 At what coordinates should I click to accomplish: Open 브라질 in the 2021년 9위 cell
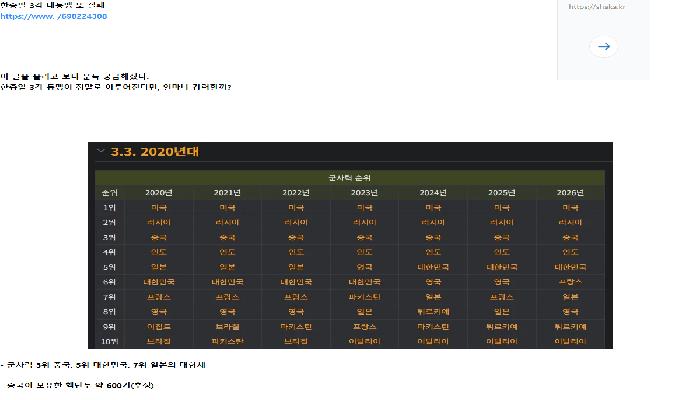(228, 327)
